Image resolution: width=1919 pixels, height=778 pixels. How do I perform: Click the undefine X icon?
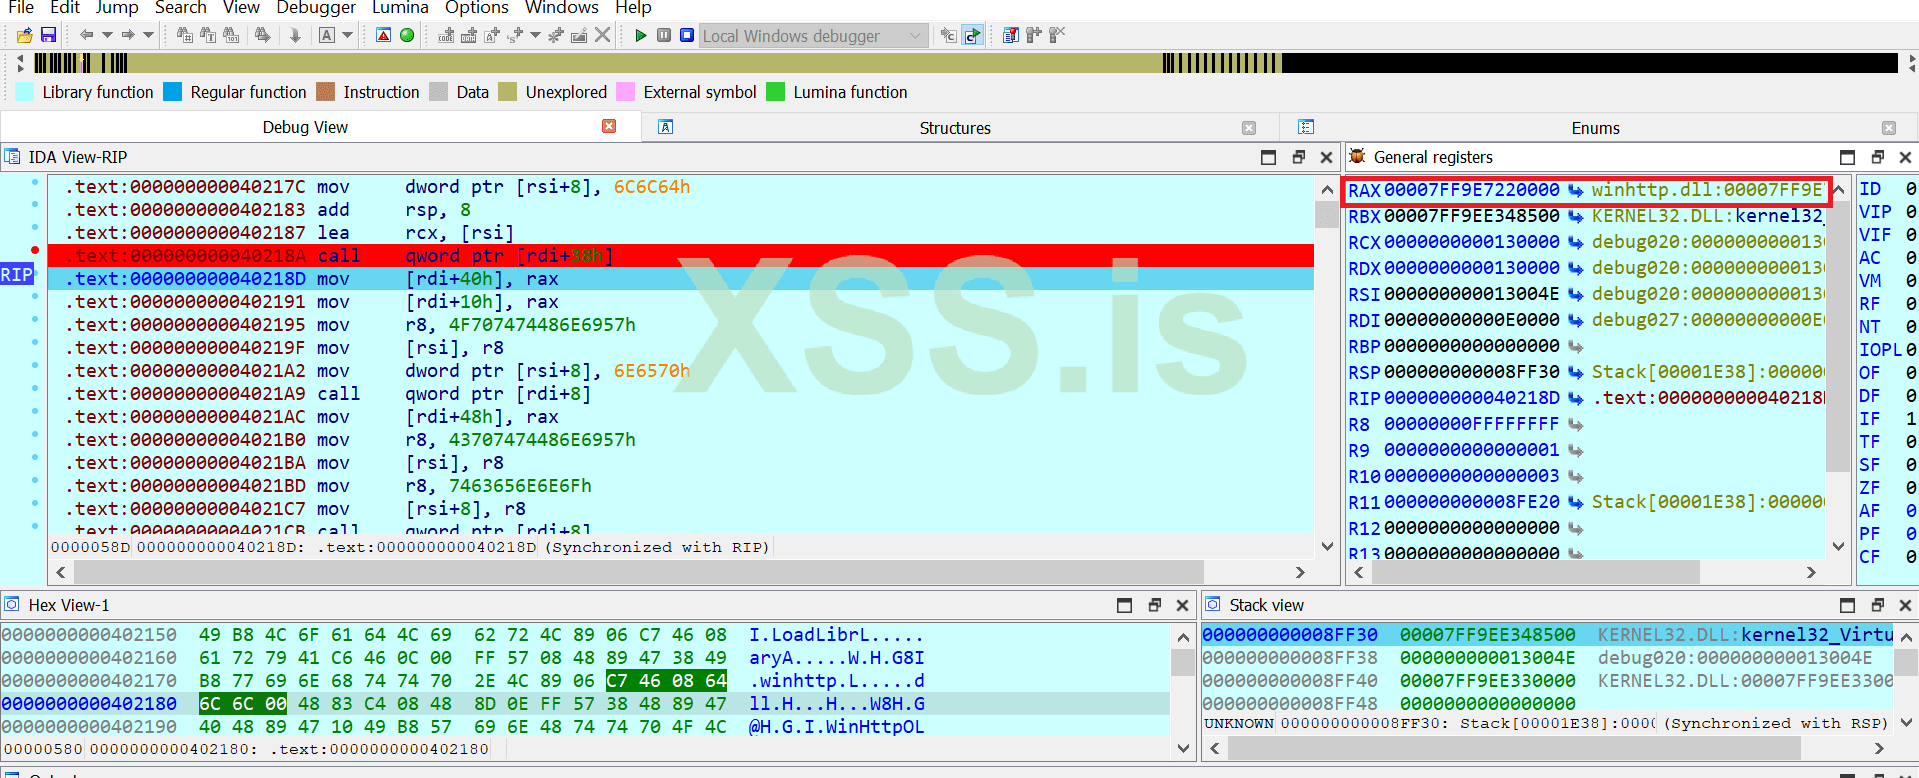pos(602,35)
